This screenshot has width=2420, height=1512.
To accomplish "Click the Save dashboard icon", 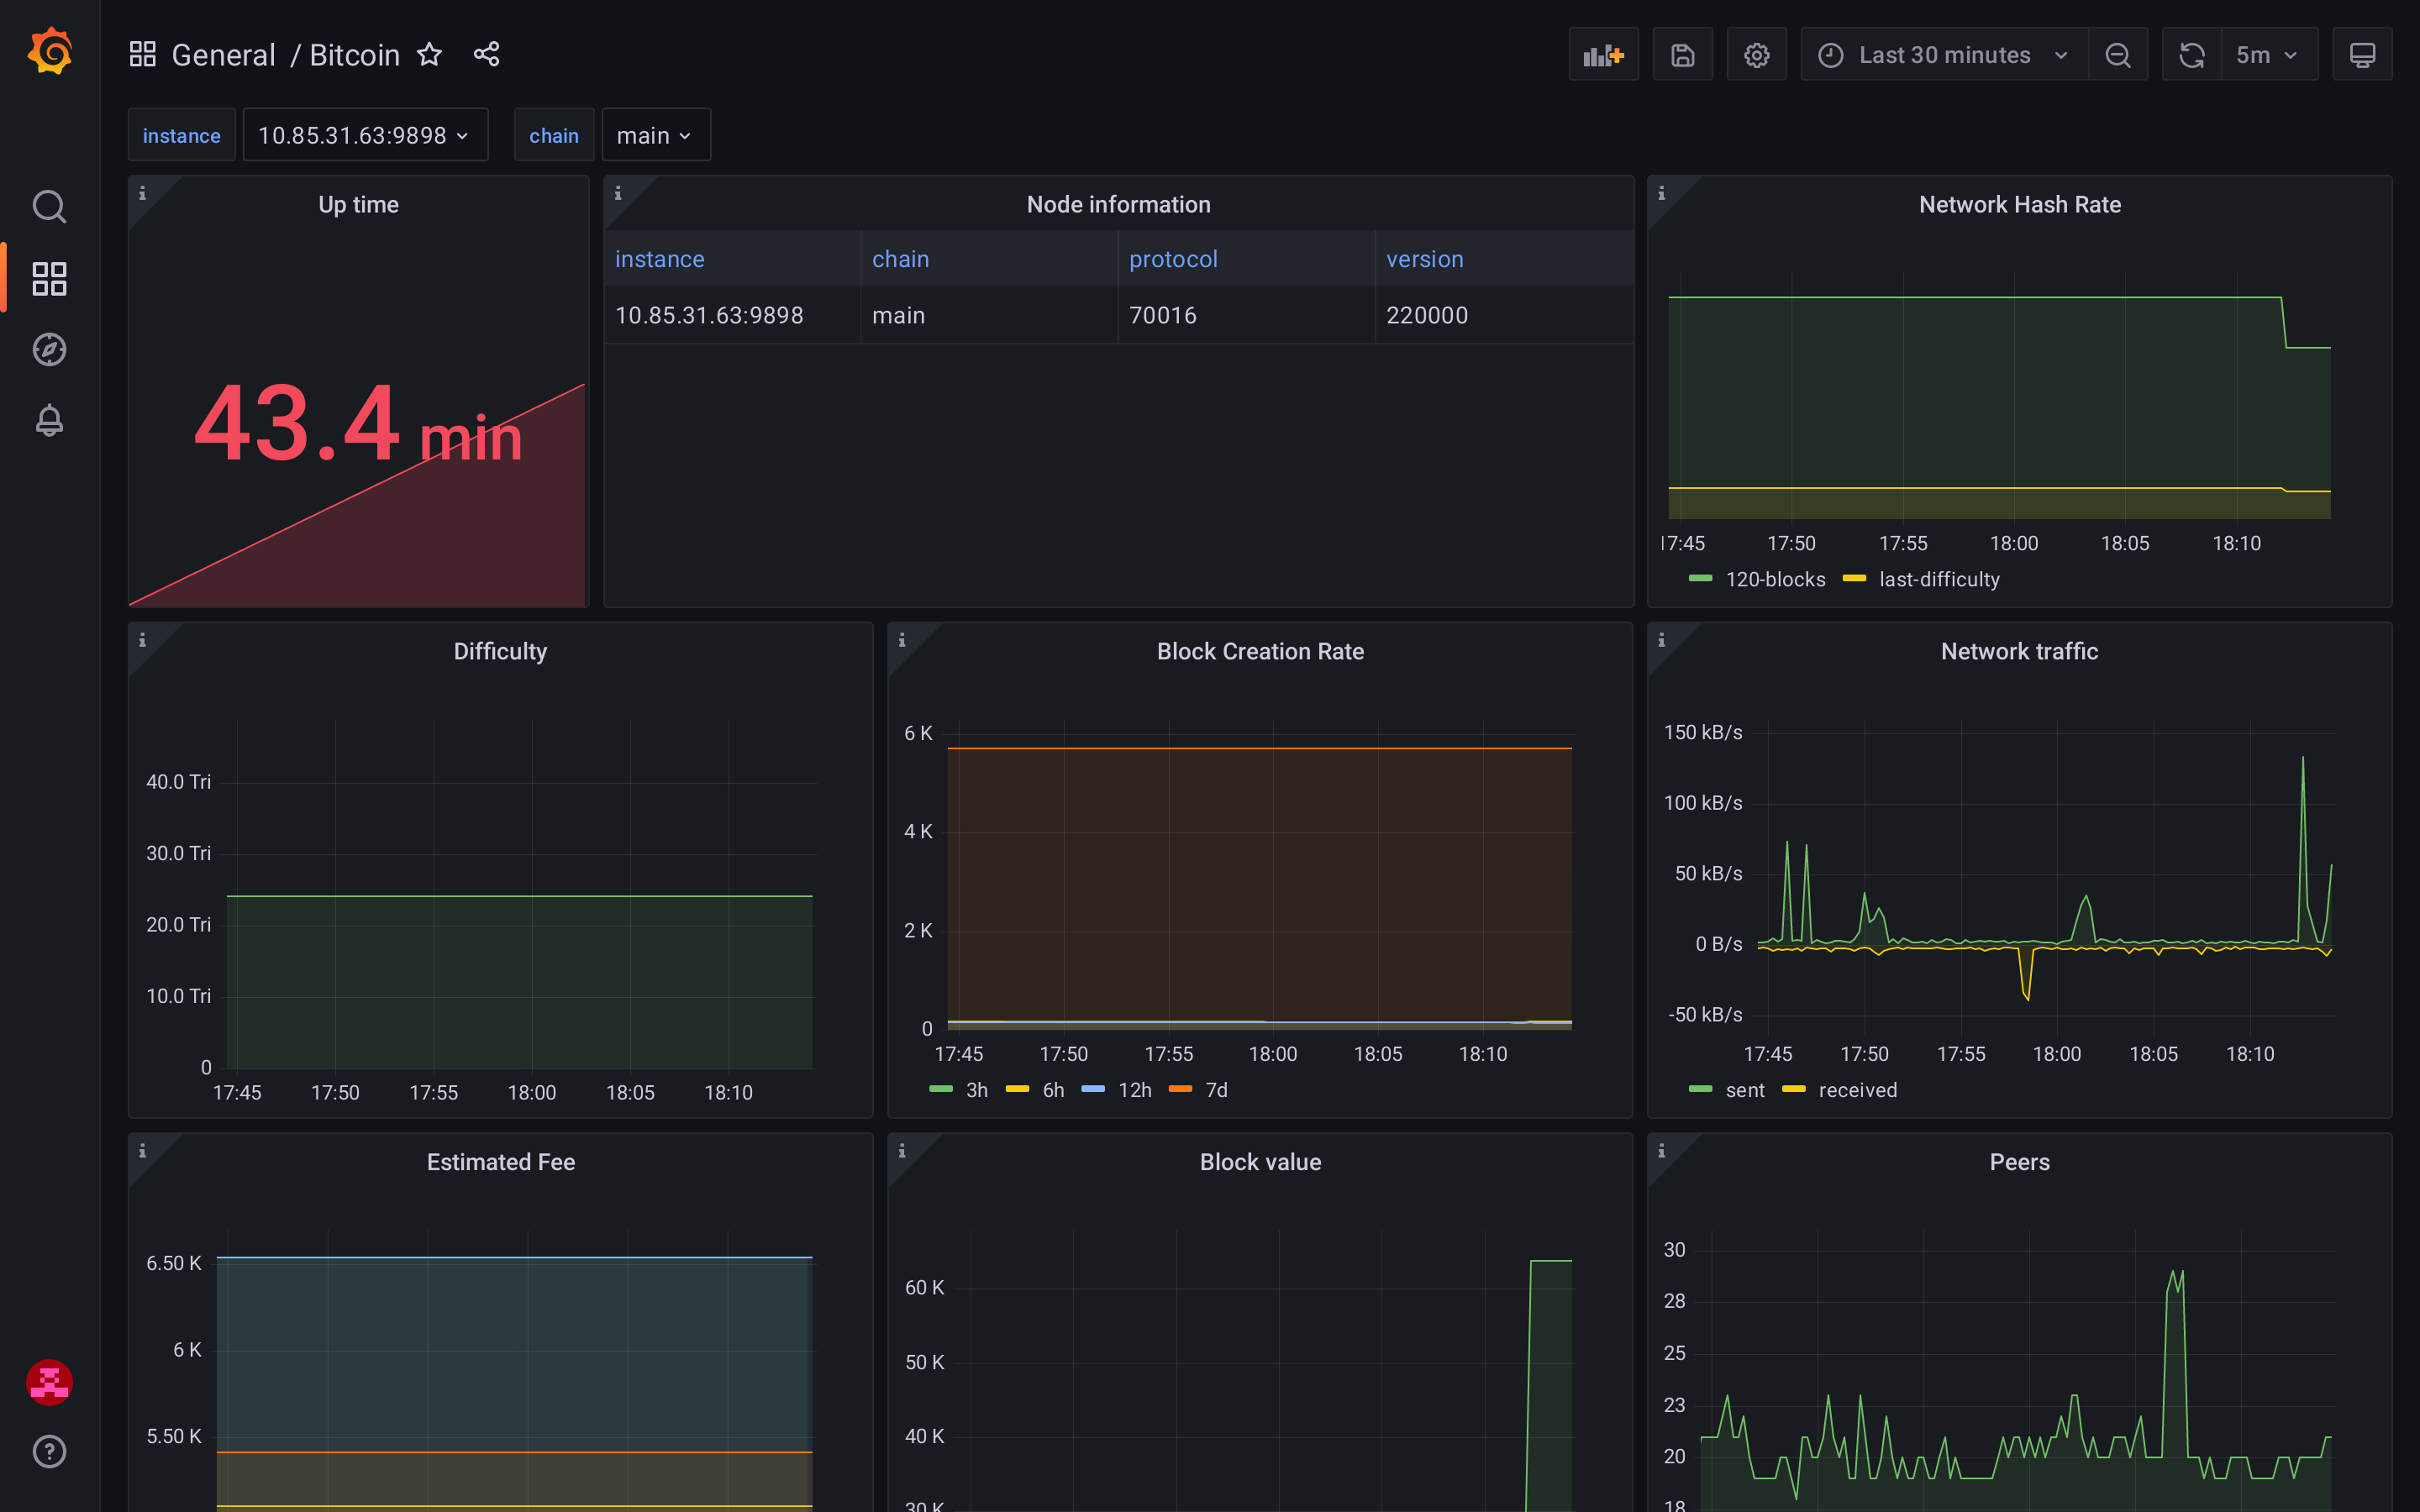I will click(1682, 55).
